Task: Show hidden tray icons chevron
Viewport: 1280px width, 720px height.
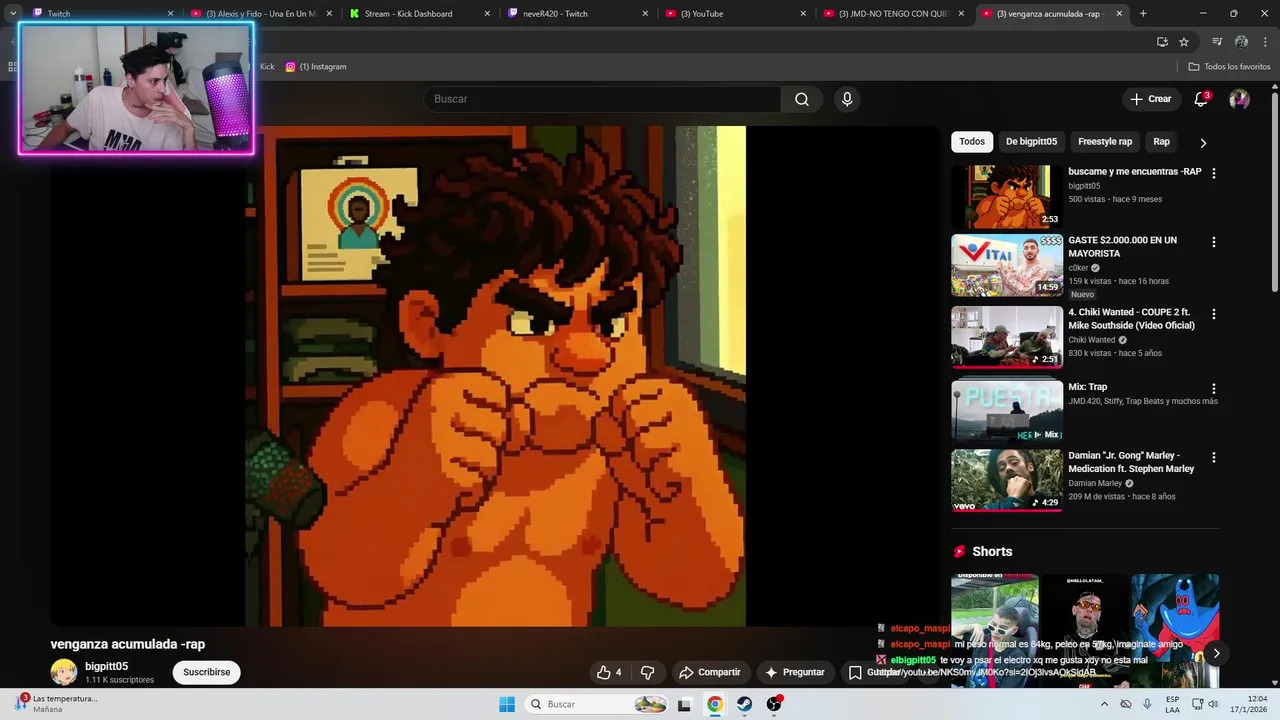Action: click(1104, 704)
